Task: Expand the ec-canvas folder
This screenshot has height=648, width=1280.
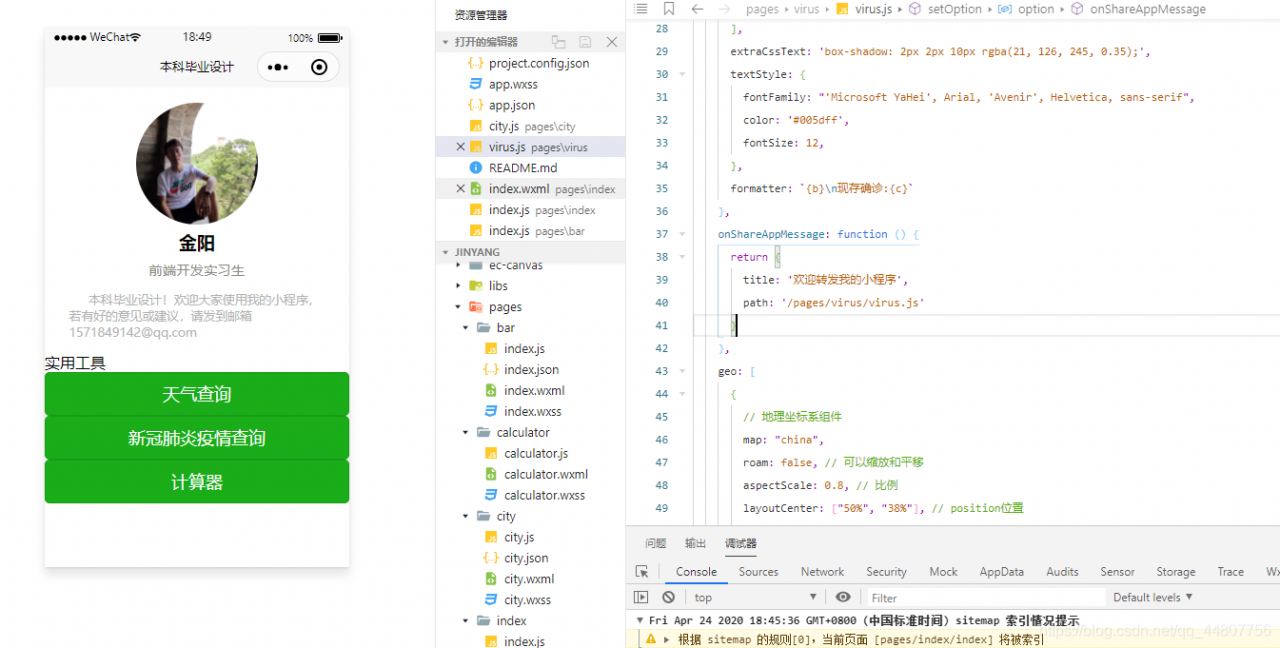Action: (x=458, y=265)
